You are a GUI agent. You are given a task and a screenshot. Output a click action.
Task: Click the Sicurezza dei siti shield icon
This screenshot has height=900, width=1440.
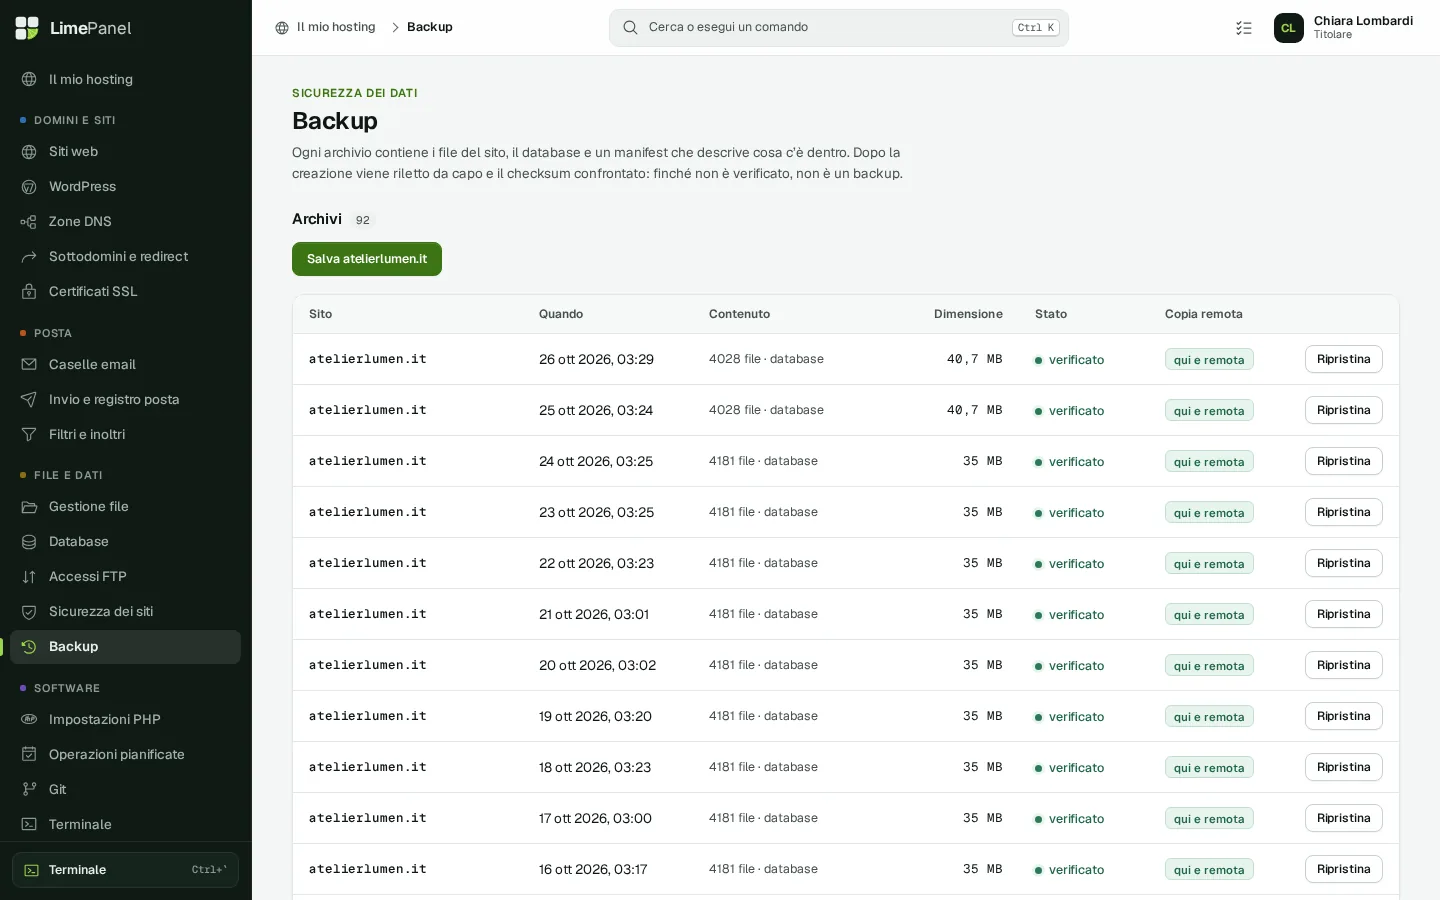pyautogui.click(x=29, y=612)
